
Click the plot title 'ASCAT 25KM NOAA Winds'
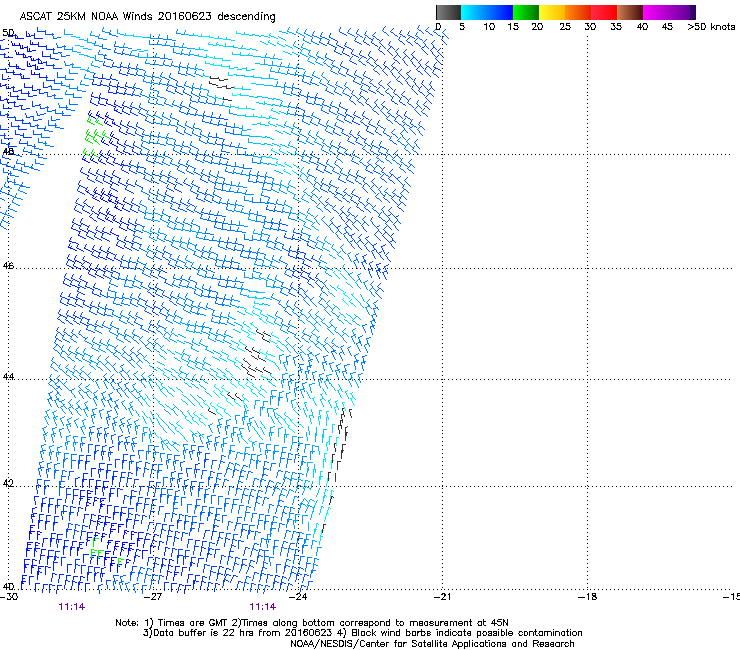point(86,16)
